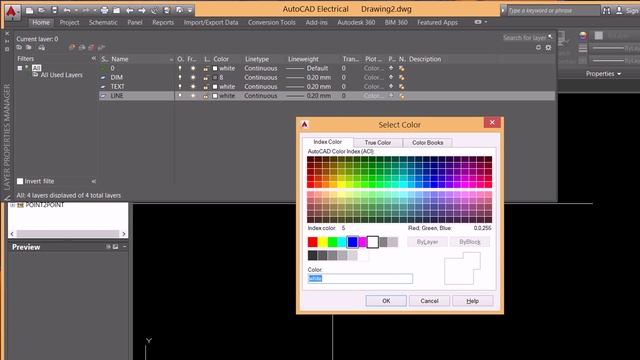640x360 pixels.
Task: Open the AutoCAD application menu button
Action: (11, 12)
